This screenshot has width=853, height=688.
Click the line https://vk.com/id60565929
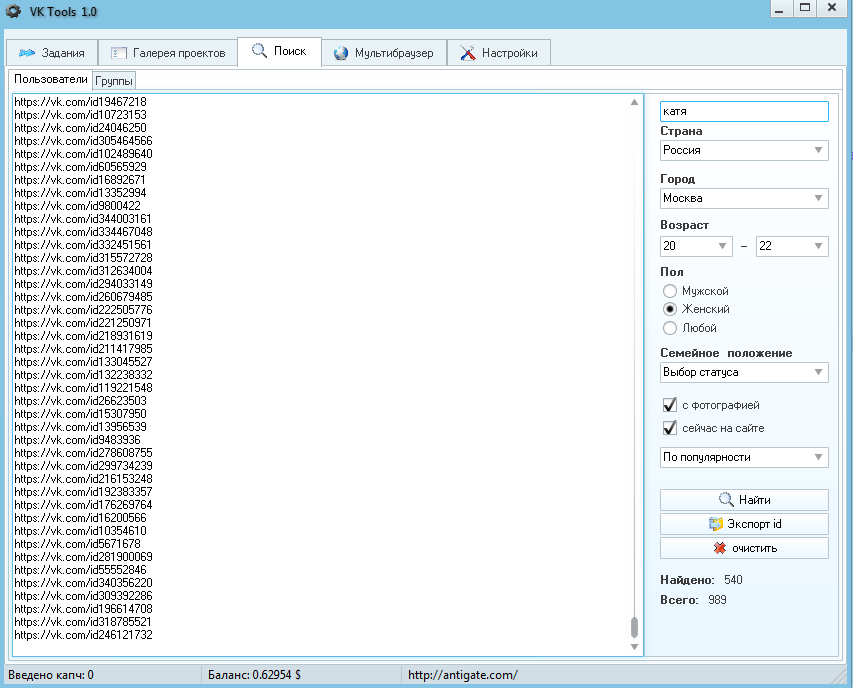click(81, 167)
